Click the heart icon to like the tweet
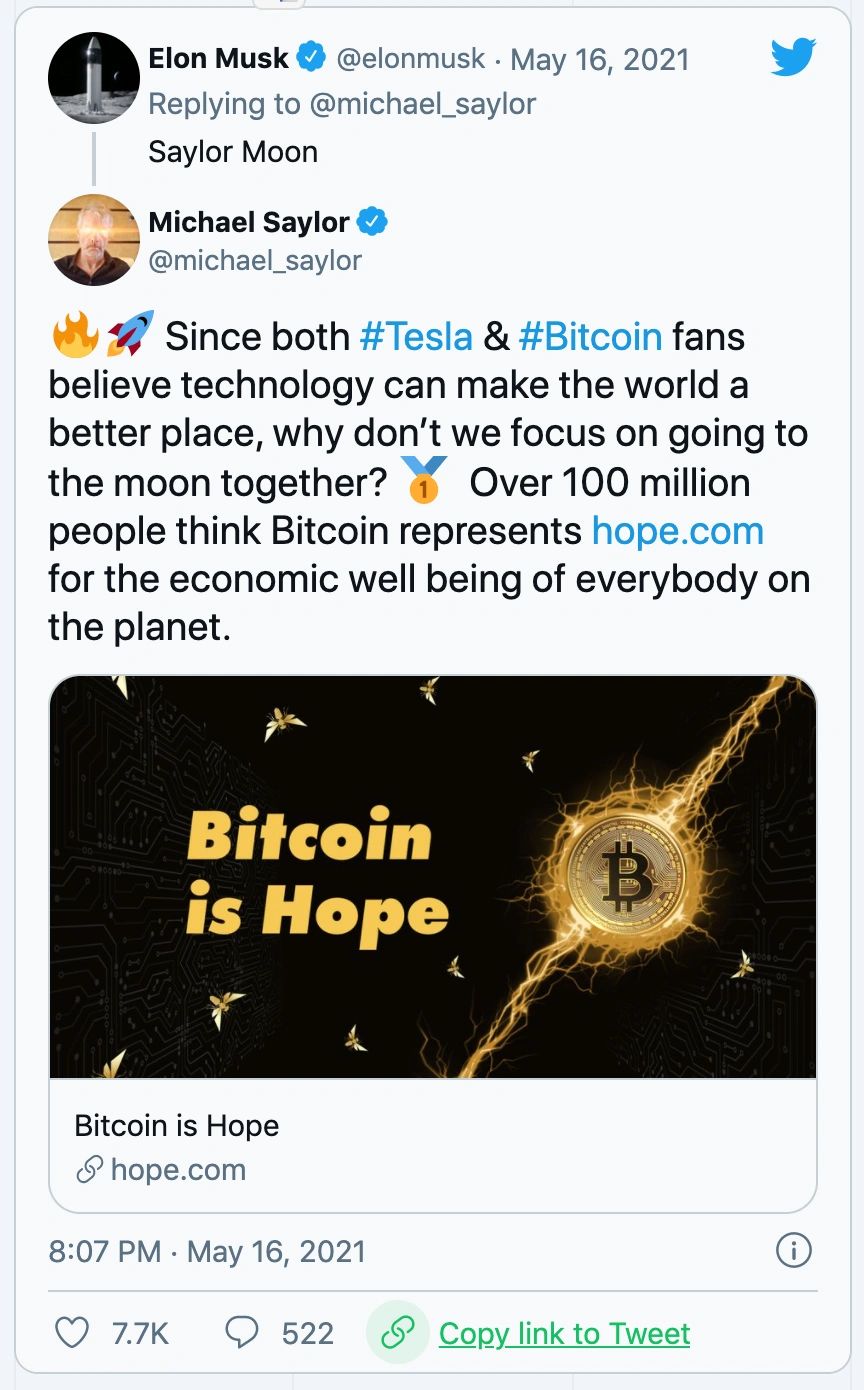This screenshot has height=1390, width=864. (x=72, y=1333)
